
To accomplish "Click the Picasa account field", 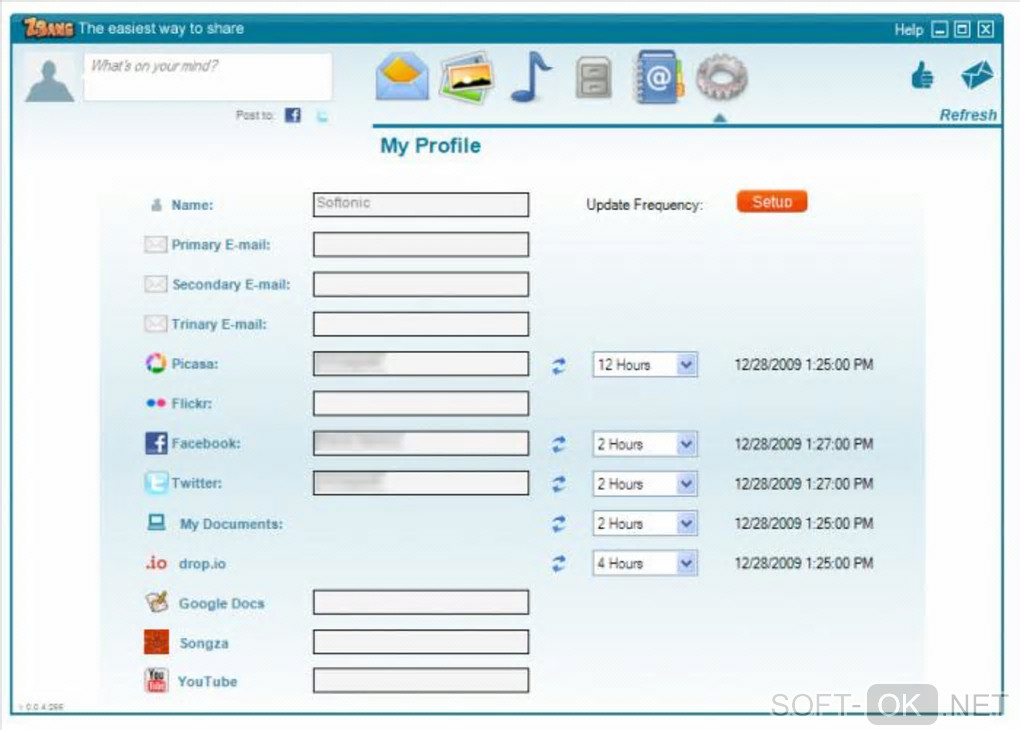I will tap(421, 364).
